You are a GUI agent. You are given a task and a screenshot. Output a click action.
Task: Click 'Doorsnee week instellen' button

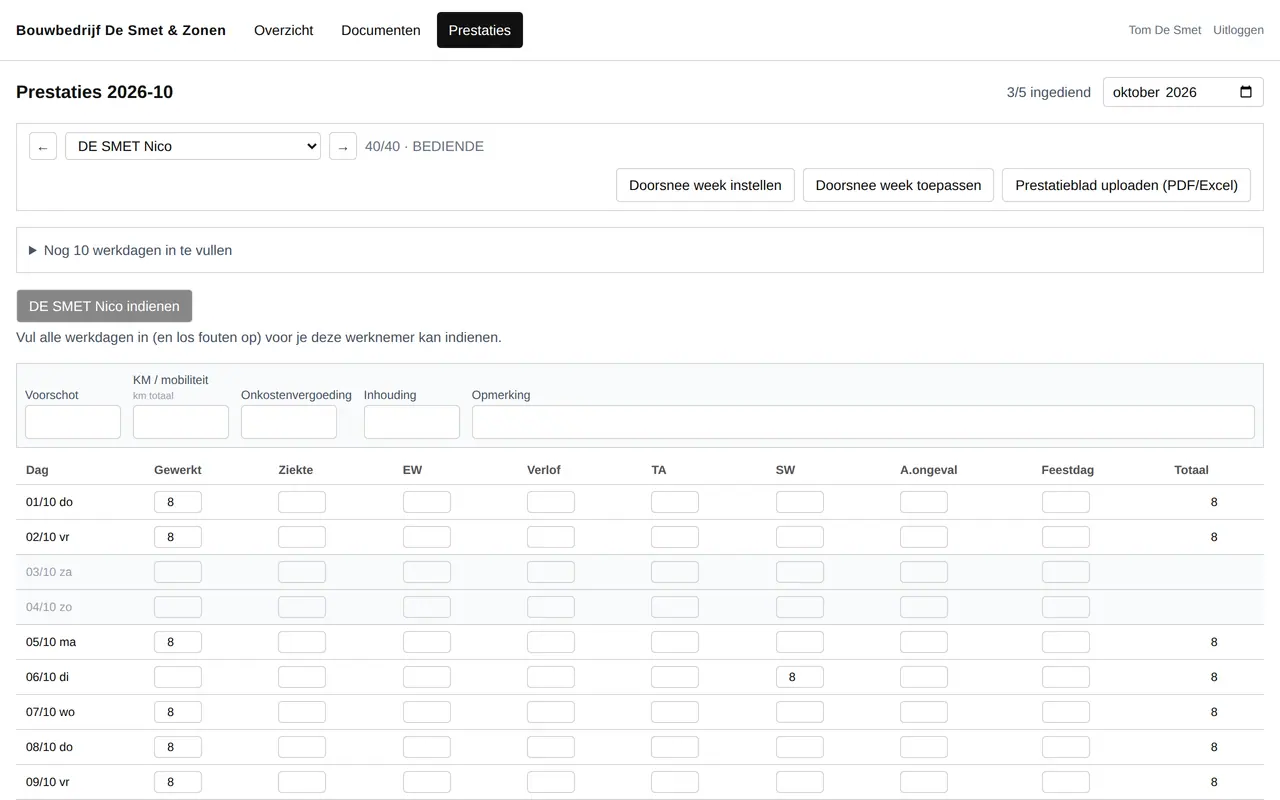point(705,185)
